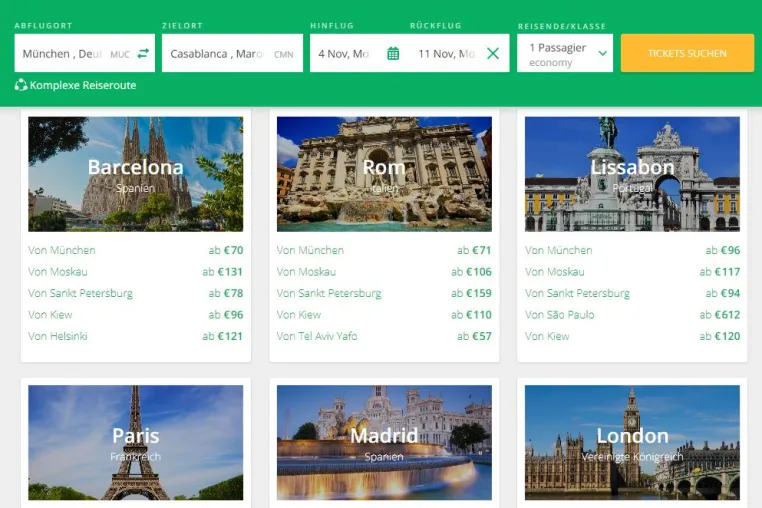
Task: Edit the Zielort field with Casablanca
Action: click(x=232, y=53)
